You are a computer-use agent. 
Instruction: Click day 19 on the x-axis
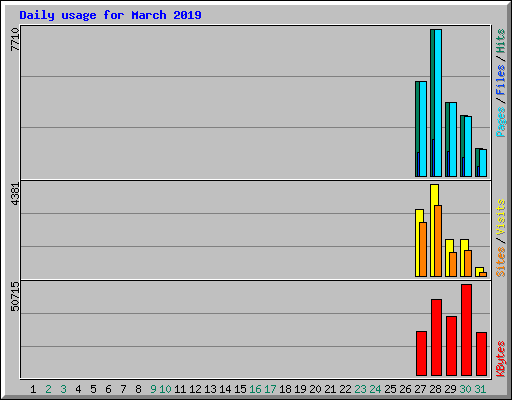(300, 389)
